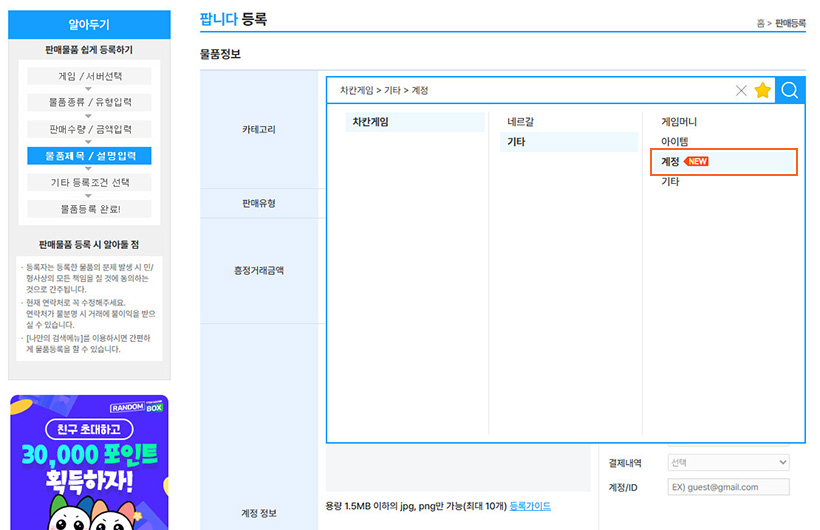Click the 게임 / 서버선택 step
This screenshot has width=820, height=530.
(x=89, y=76)
